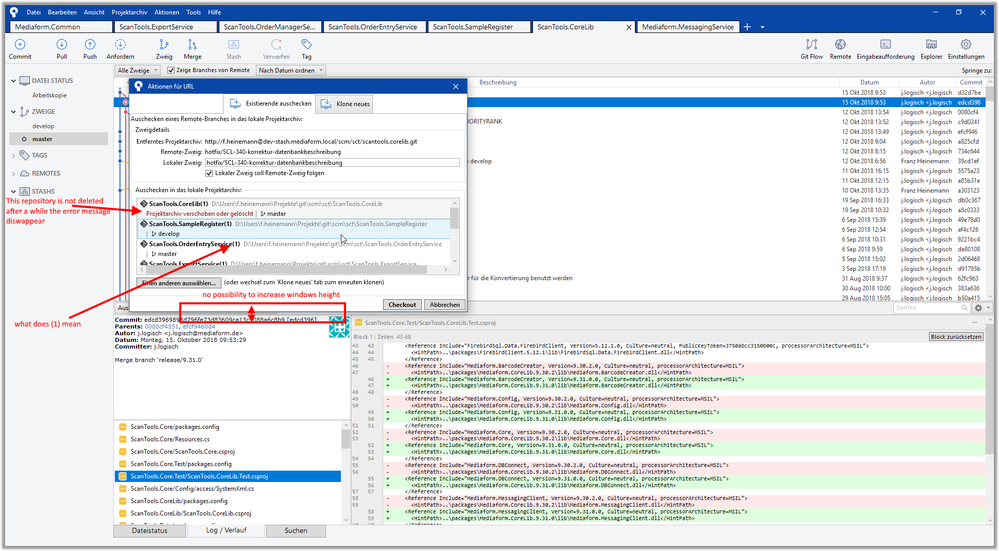999x551 pixels.
Task: Select ScanTools.OrderEntryService(1) repository entry
Action: [294, 248]
